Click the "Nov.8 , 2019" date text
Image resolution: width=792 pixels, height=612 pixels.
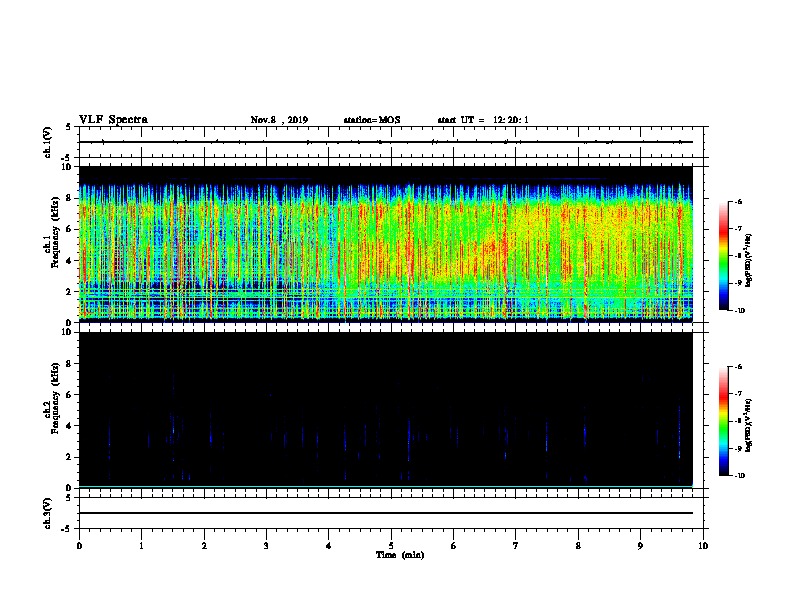click(x=279, y=120)
